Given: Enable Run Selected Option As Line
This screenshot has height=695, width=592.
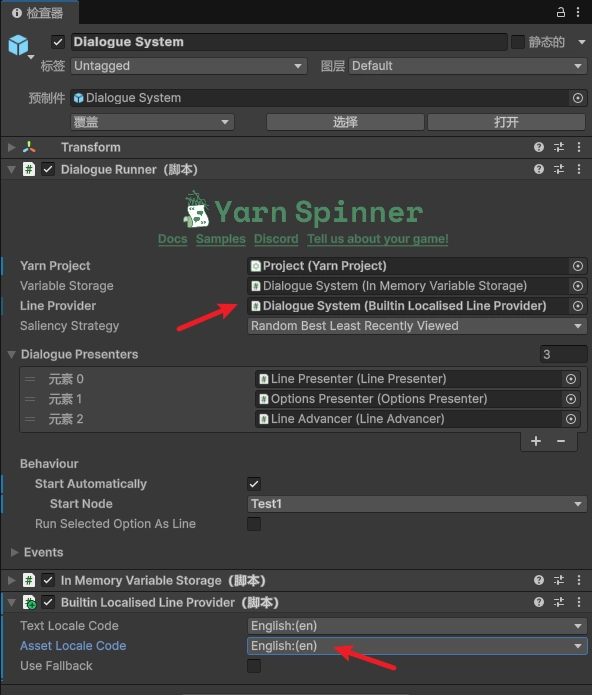Looking at the screenshot, I should [254, 523].
